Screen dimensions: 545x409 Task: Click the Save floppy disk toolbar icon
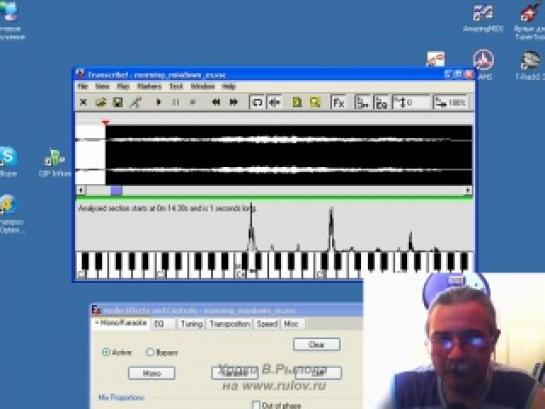[118, 102]
